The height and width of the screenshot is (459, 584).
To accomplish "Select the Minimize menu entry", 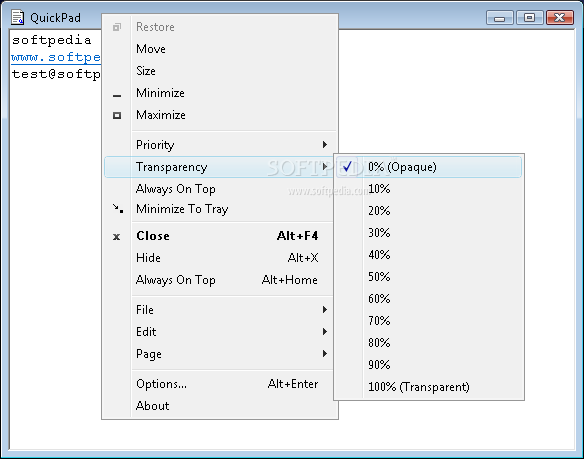I will click(x=220, y=93).
